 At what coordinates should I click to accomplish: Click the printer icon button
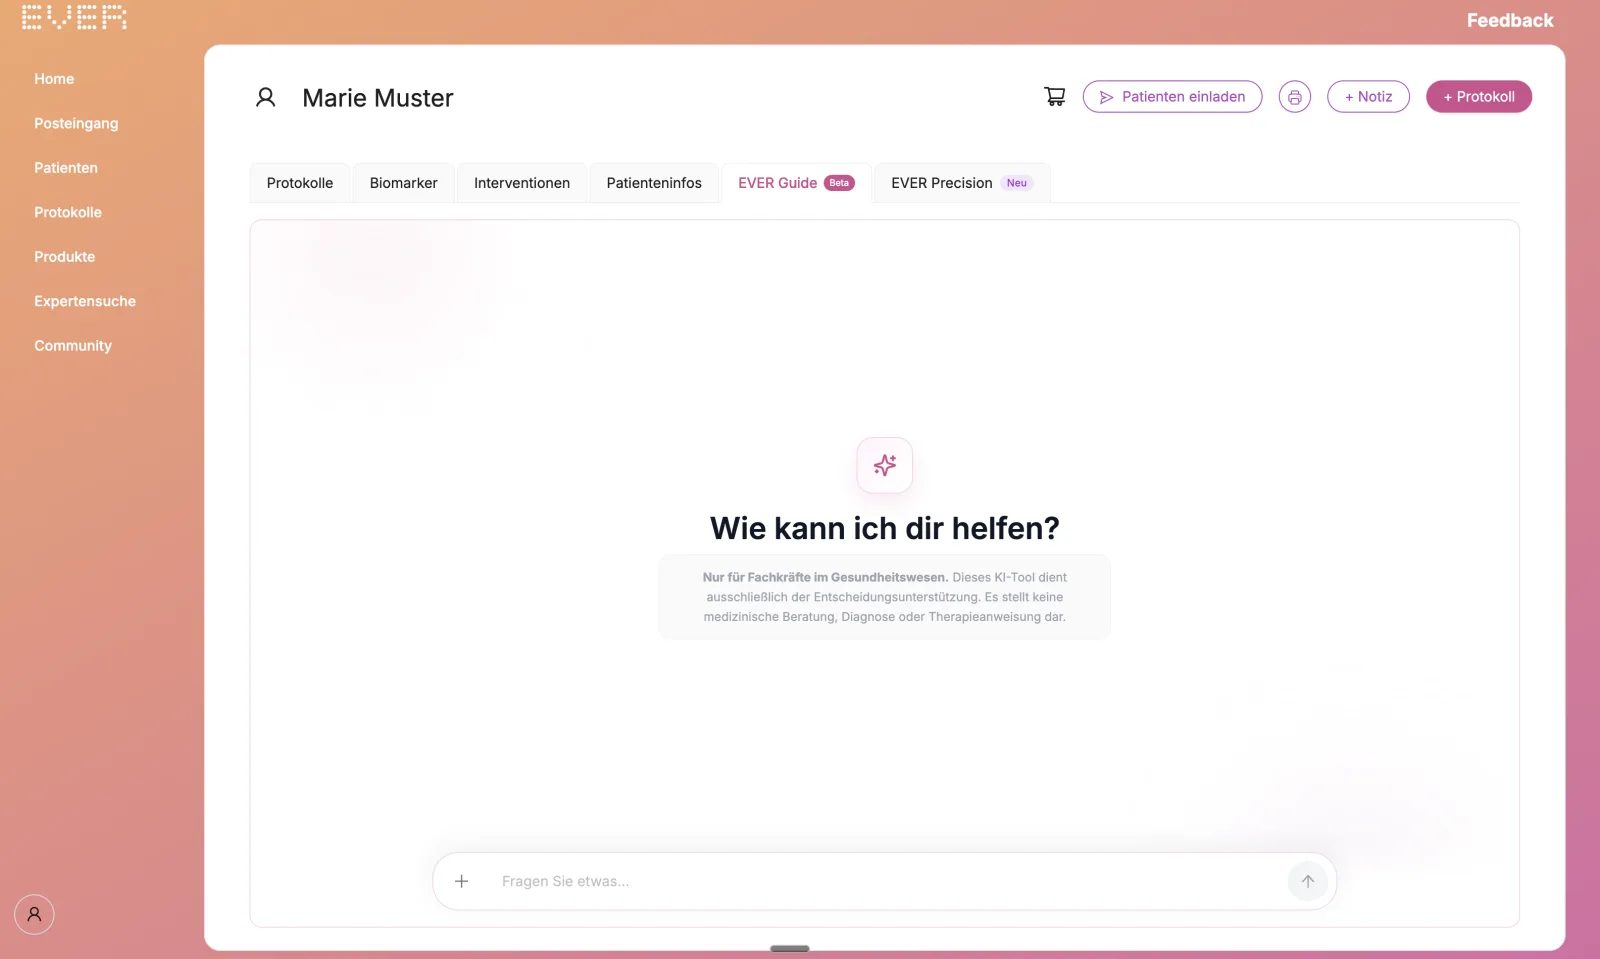tap(1295, 97)
